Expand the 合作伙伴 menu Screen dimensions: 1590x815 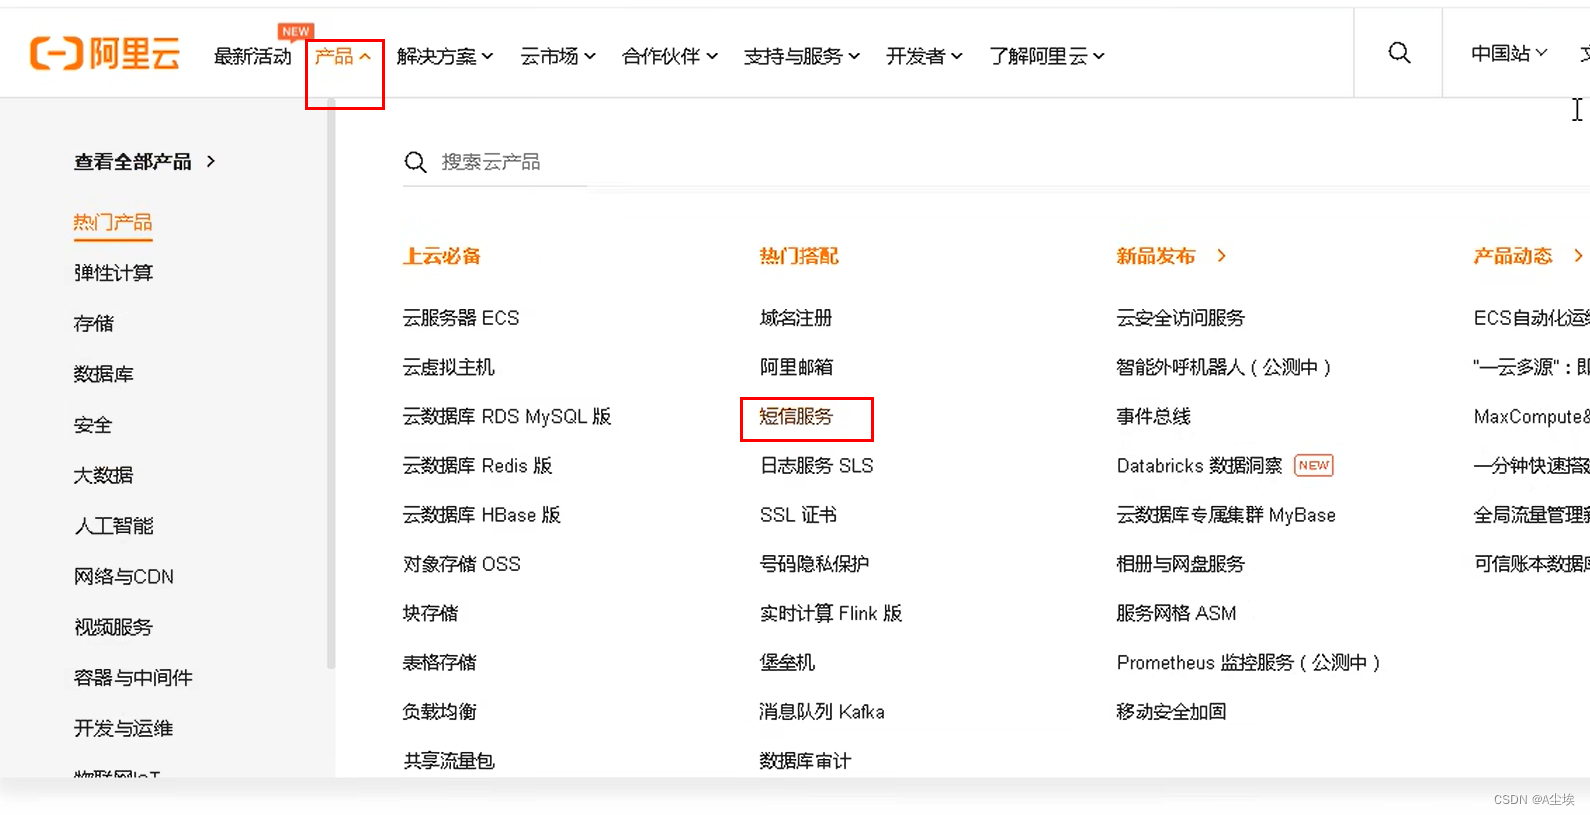(670, 56)
